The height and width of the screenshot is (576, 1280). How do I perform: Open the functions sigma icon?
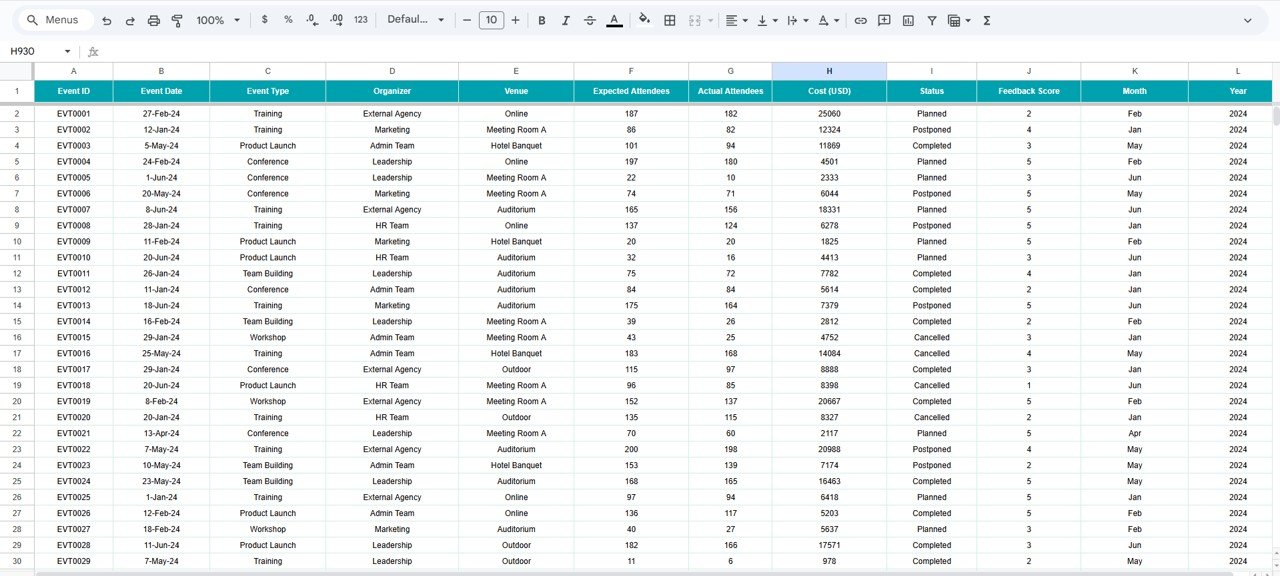[987, 20]
